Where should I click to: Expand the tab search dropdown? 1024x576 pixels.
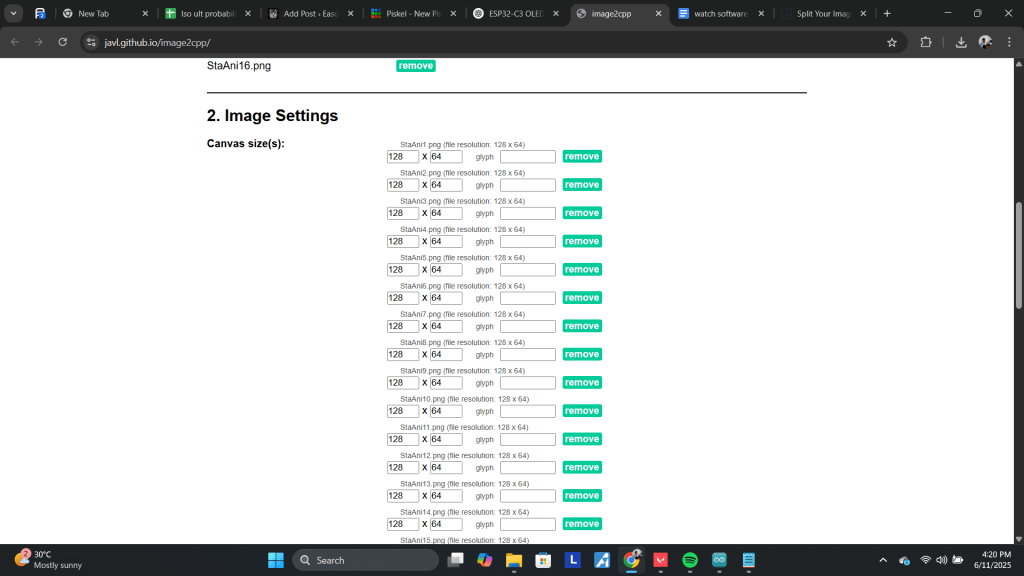[x=14, y=14]
